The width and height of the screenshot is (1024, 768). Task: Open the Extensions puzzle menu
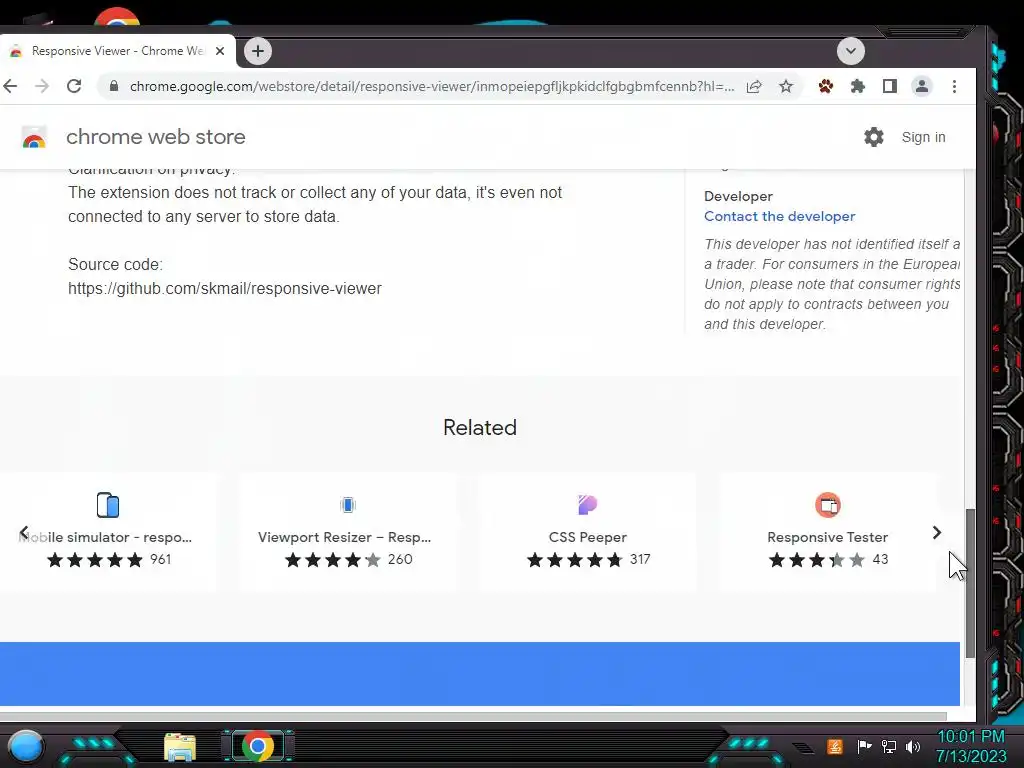point(857,86)
